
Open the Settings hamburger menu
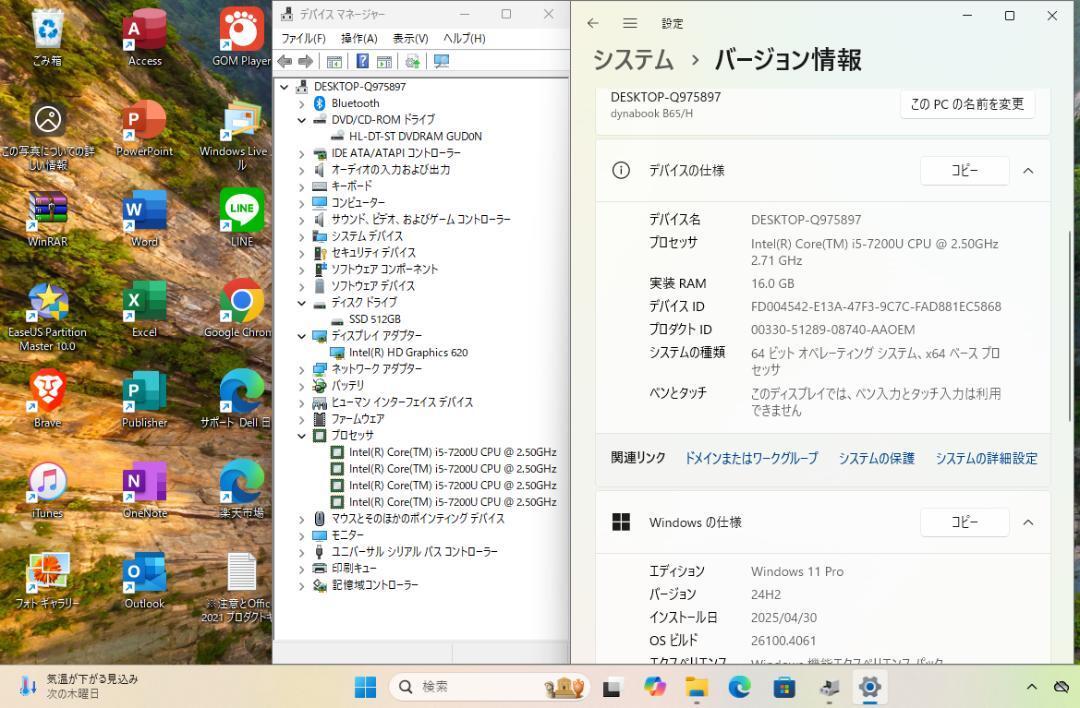pyautogui.click(x=631, y=23)
